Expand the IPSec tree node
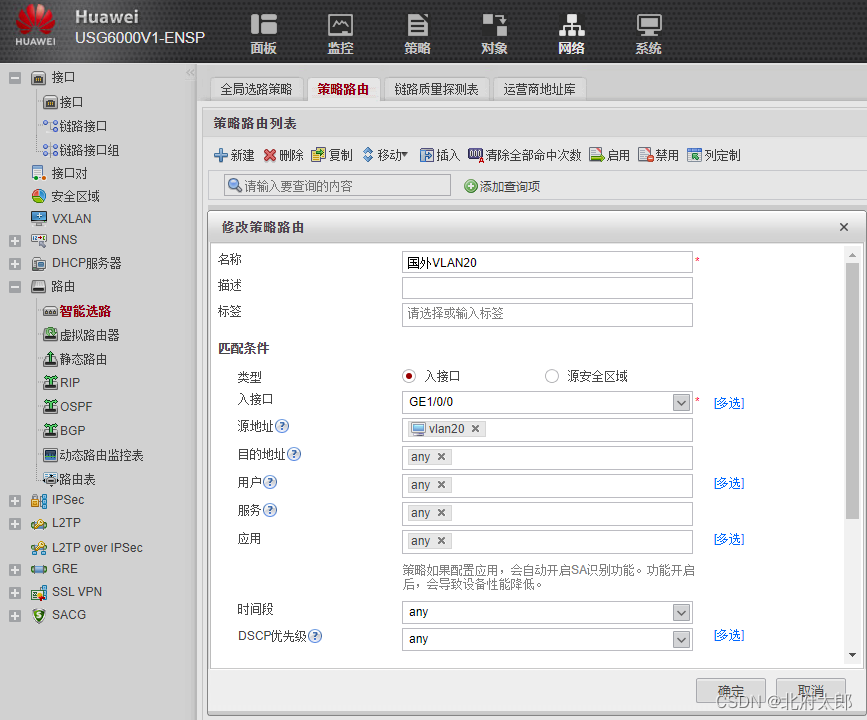This screenshot has height=720, width=867. (15, 501)
